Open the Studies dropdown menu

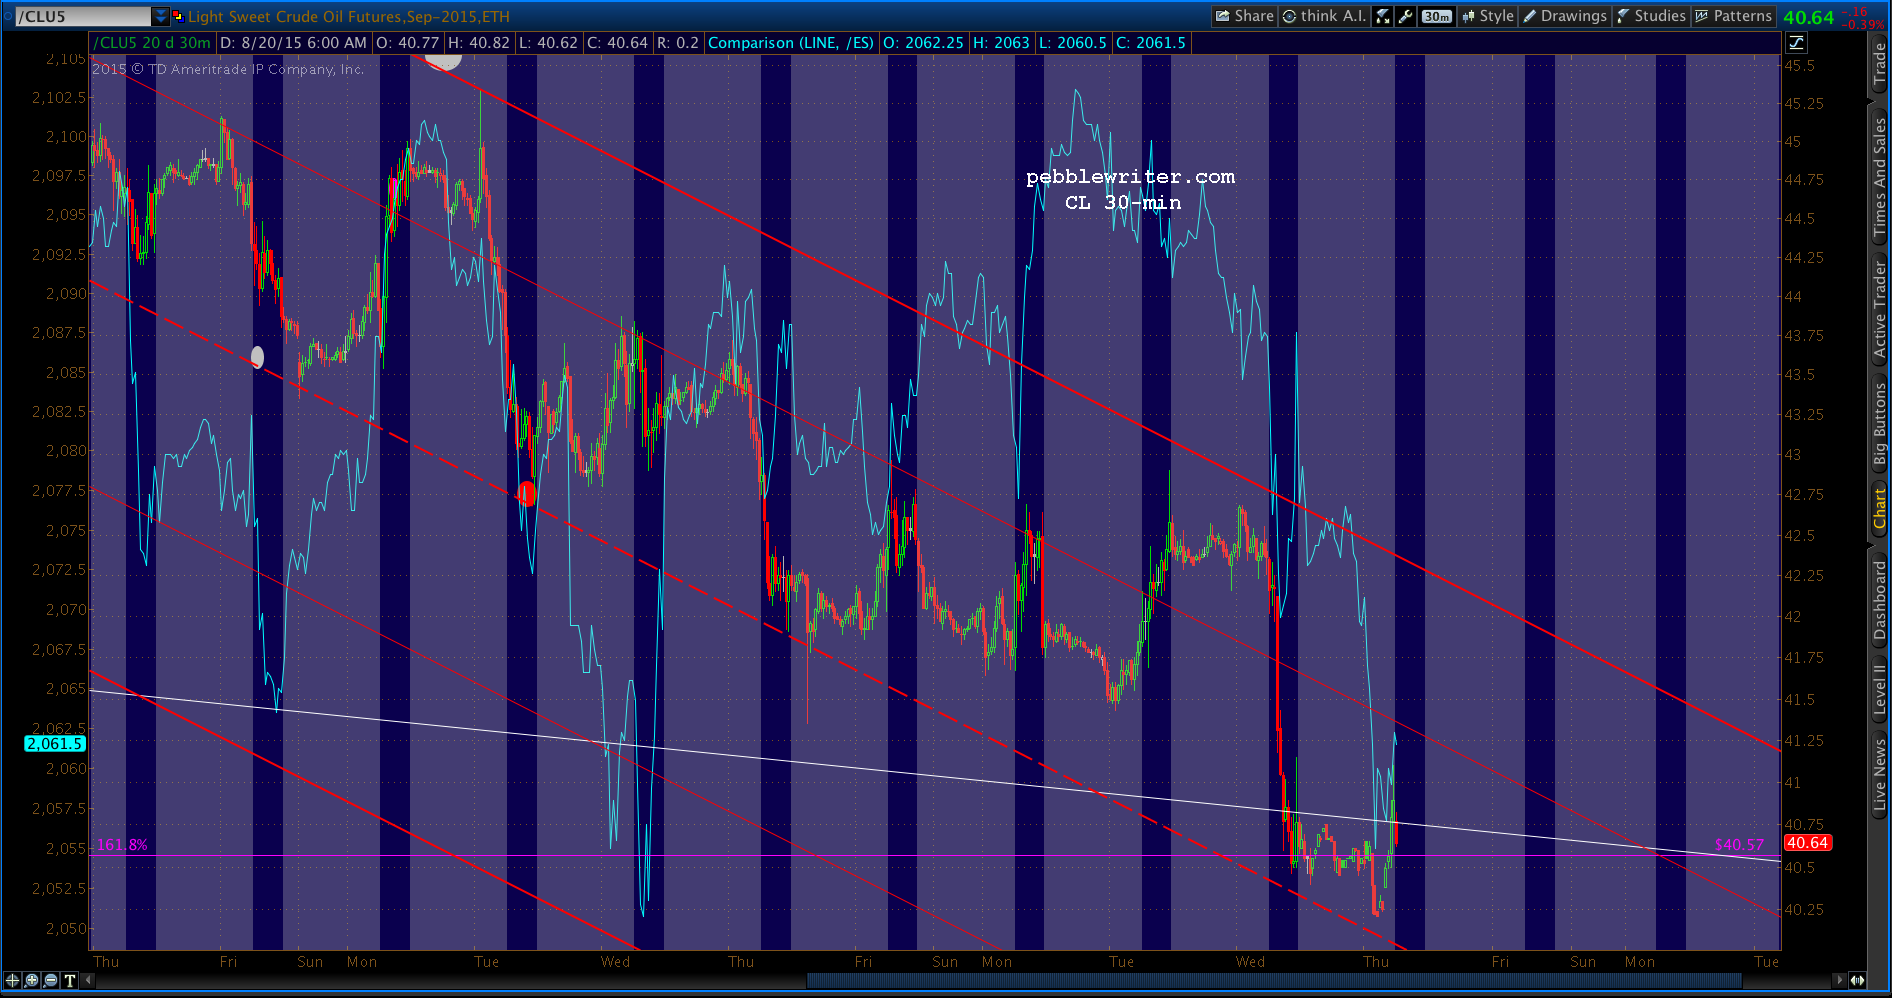(1651, 16)
